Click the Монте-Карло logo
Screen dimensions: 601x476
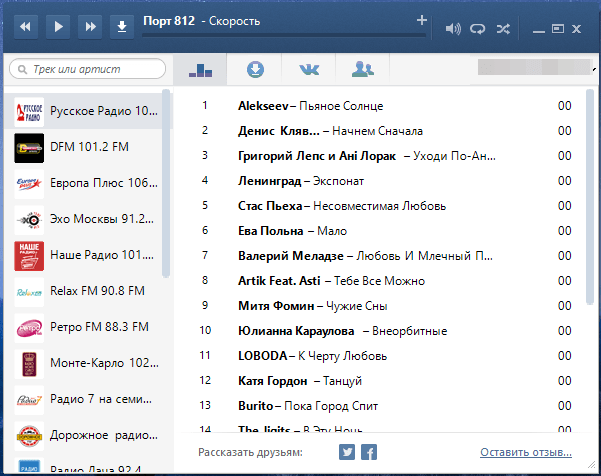(29, 364)
